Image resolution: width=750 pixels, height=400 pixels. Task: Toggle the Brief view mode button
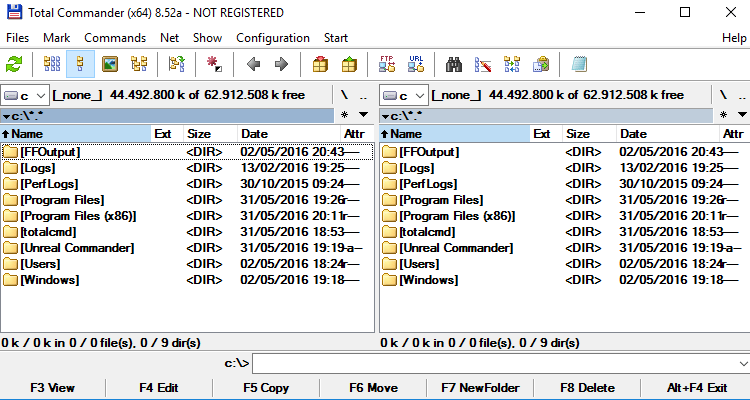pos(52,64)
